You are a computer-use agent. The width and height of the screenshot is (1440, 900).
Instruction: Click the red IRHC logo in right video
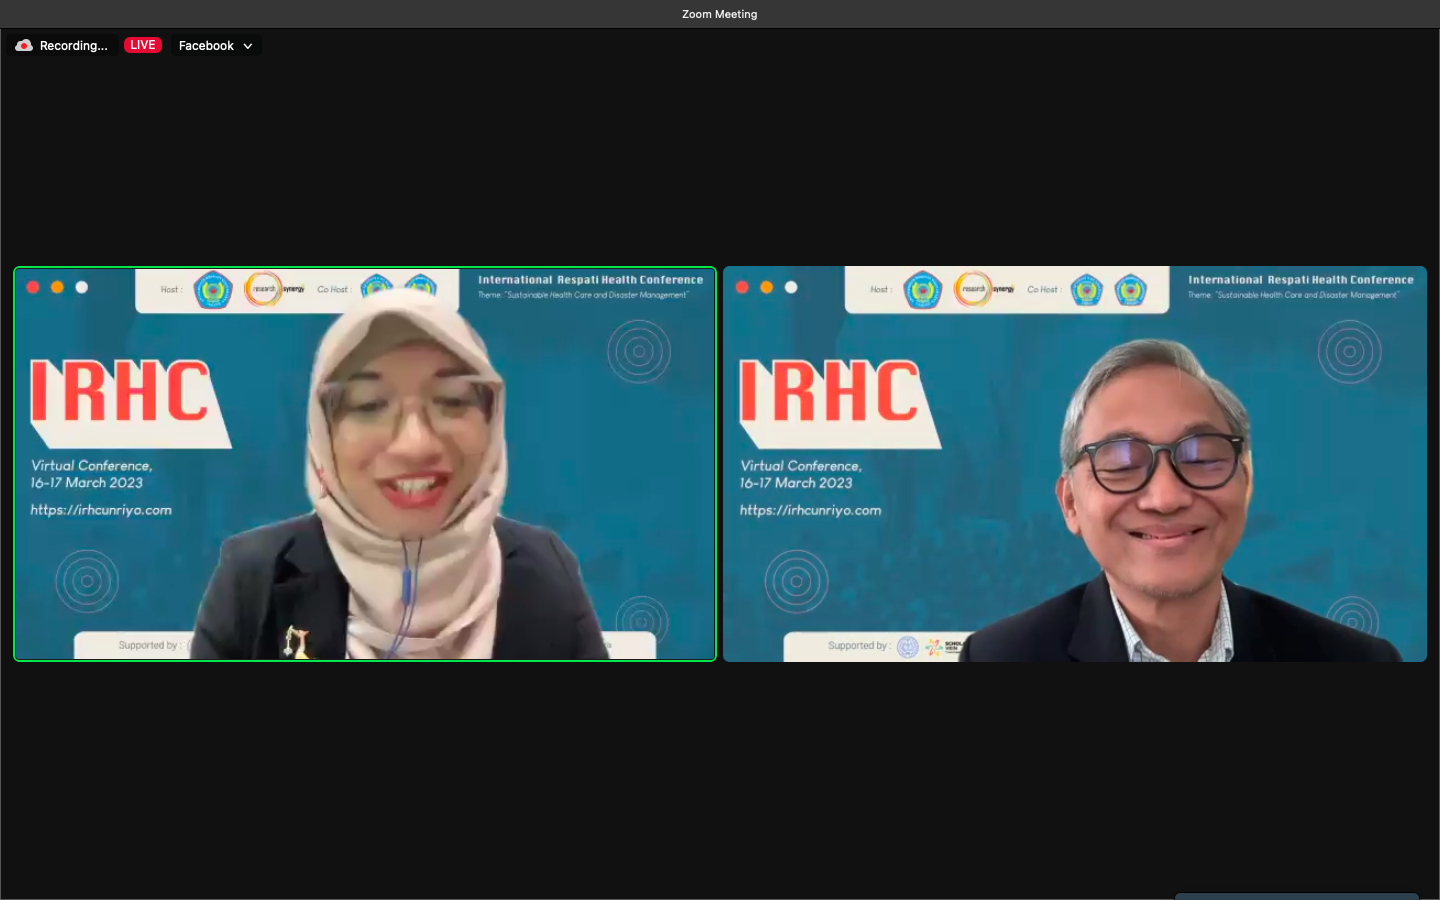[829, 392]
